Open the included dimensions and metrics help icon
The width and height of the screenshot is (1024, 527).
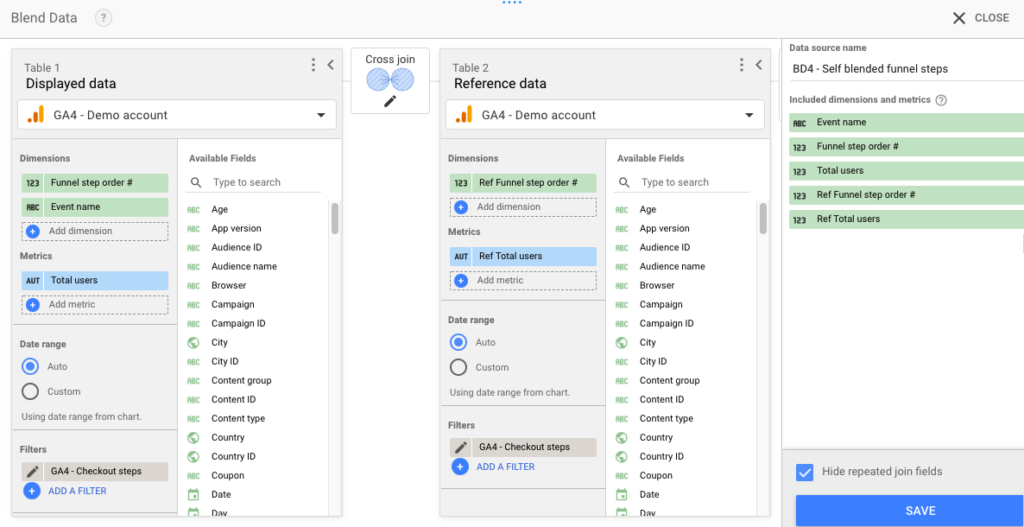point(941,101)
